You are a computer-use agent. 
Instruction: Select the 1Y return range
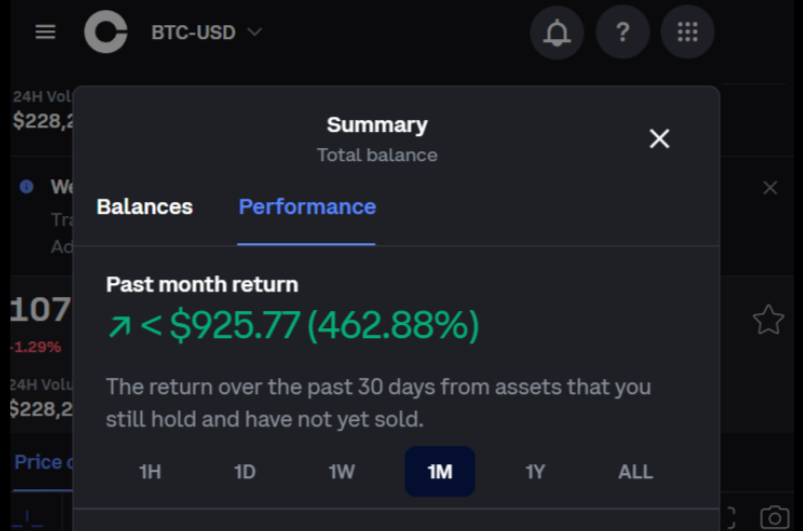535,472
